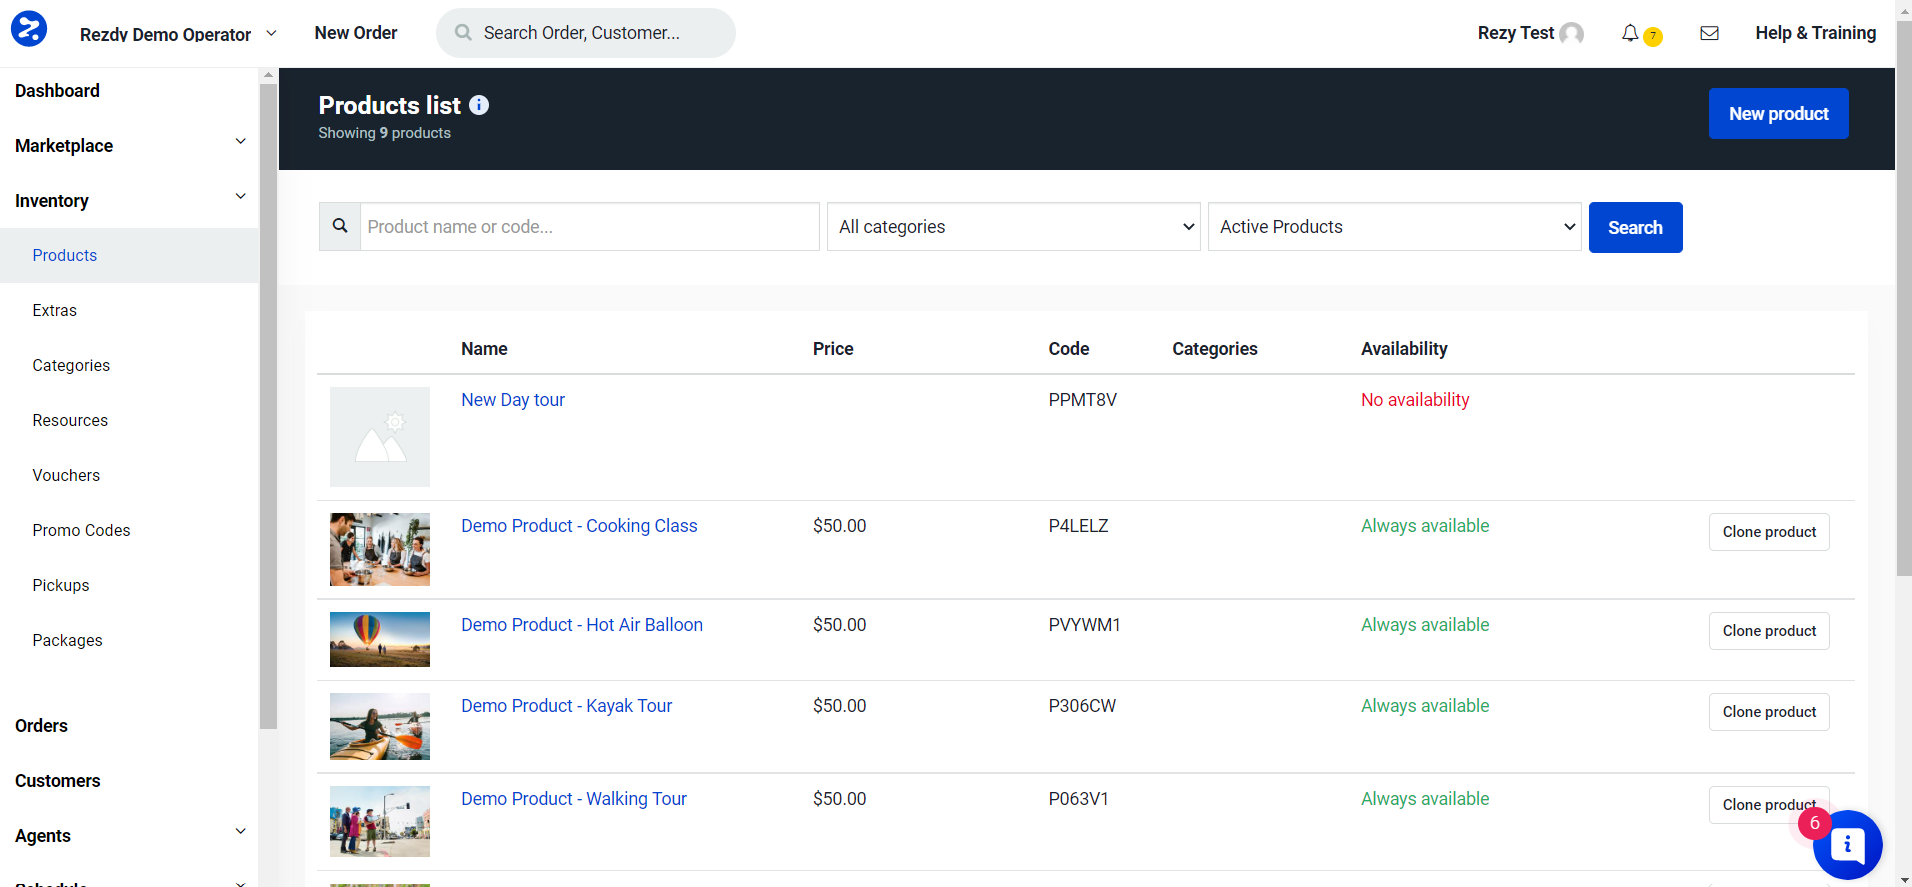Click the info icon beside Products list

[479, 105]
